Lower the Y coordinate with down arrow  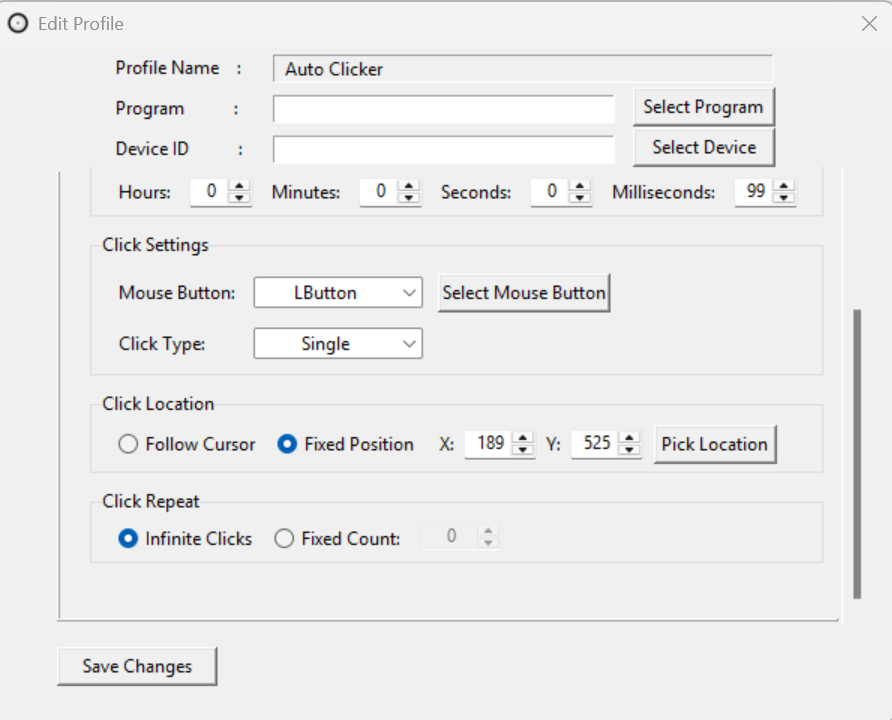tap(629, 449)
